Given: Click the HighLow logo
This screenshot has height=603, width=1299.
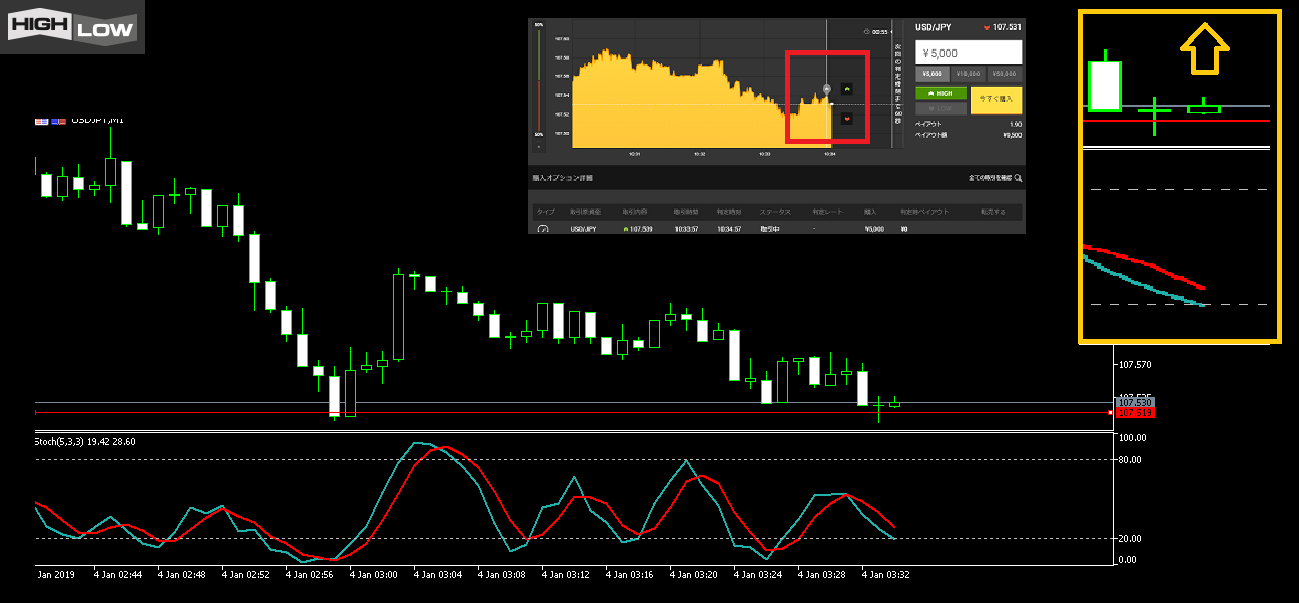Looking at the screenshot, I should [72, 27].
